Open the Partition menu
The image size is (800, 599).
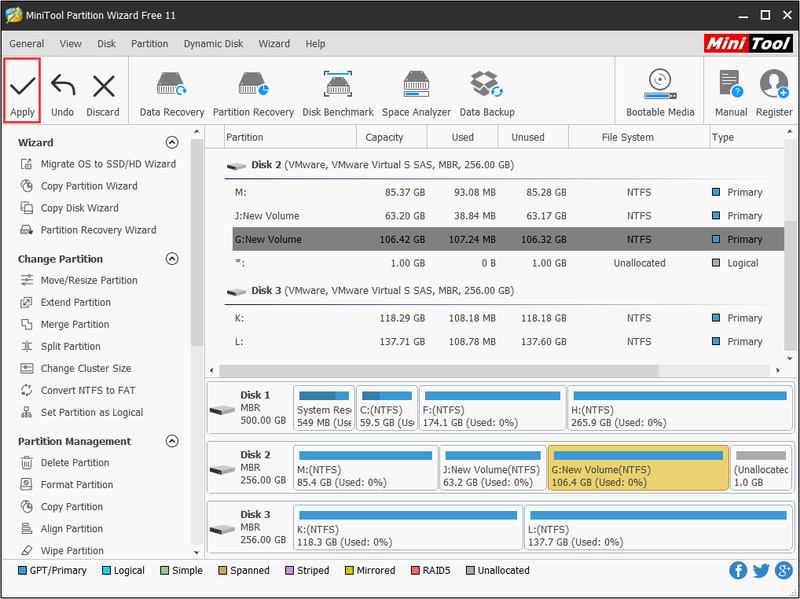coord(149,44)
